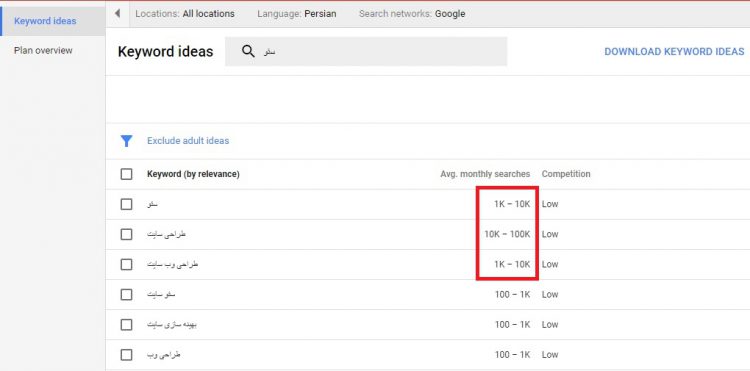This screenshot has height=371, width=750.
Task: Click the سئو keyword in the first row
Action: click(x=153, y=204)
